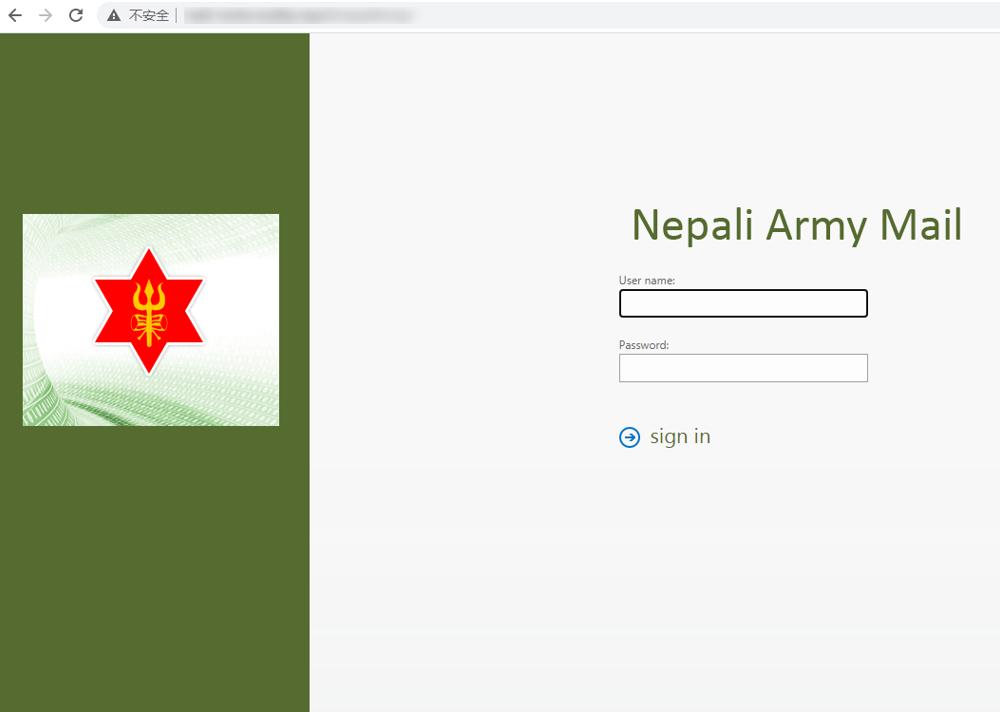The width and height of the screenshot is (1000, 712).
Task: Reload the page with the refresh icon
Action: pos(76,15)
